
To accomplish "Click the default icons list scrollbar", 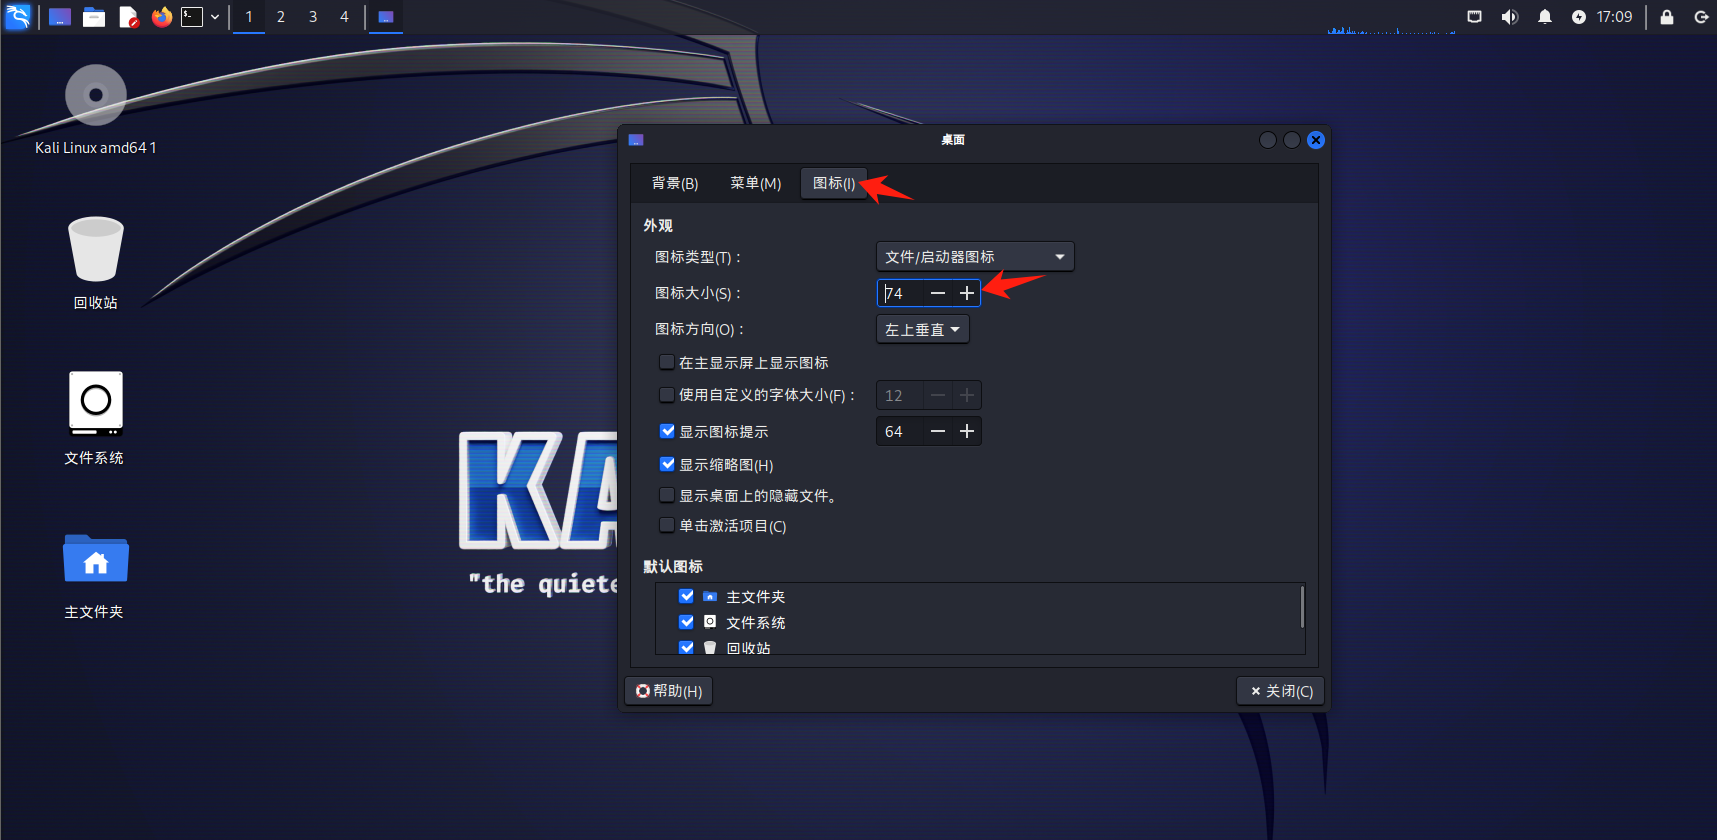I will coord(1301,607).
